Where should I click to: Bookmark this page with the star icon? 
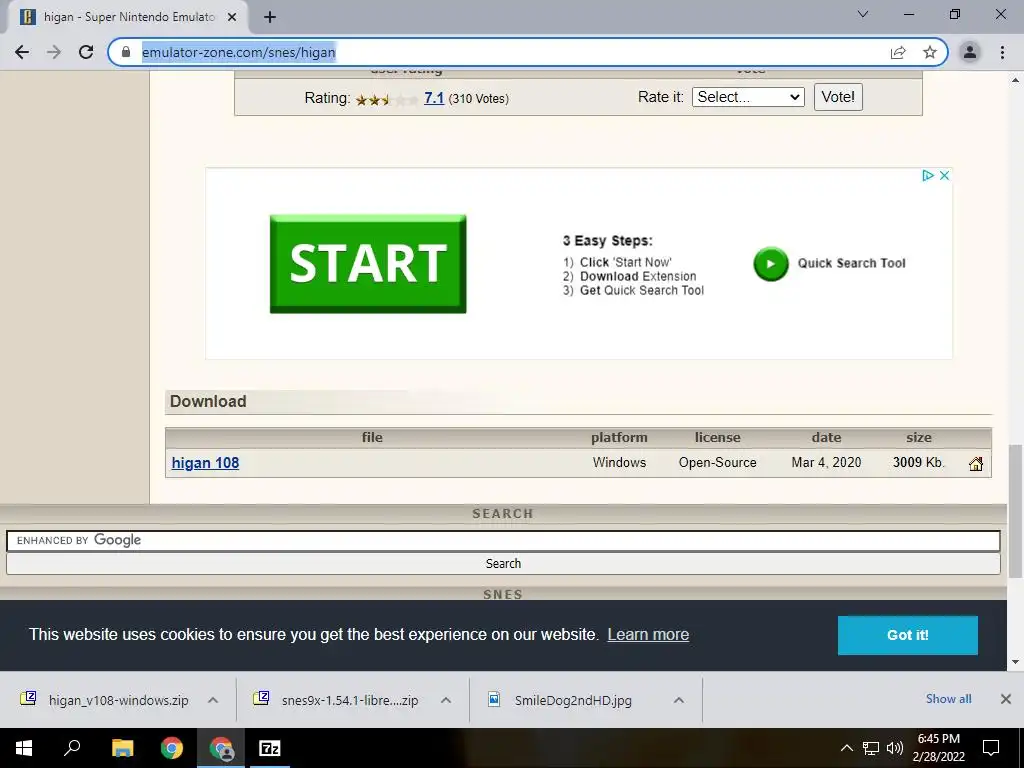[930, 52]
